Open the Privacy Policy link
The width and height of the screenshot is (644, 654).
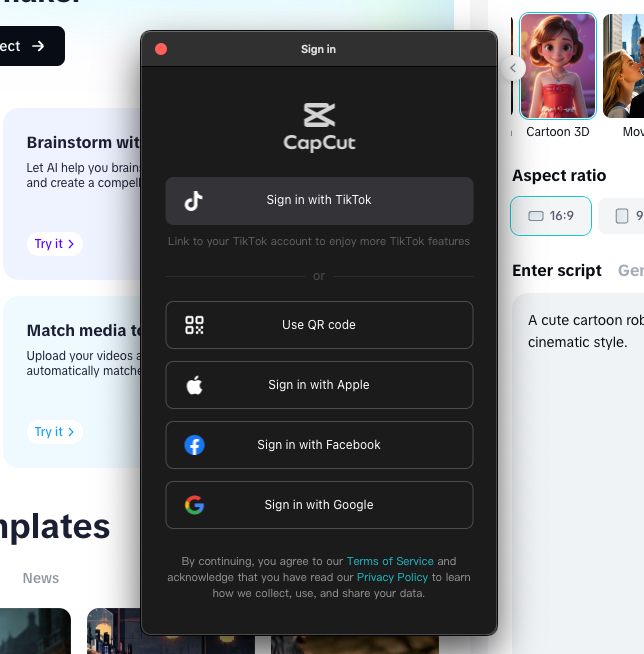392,577
